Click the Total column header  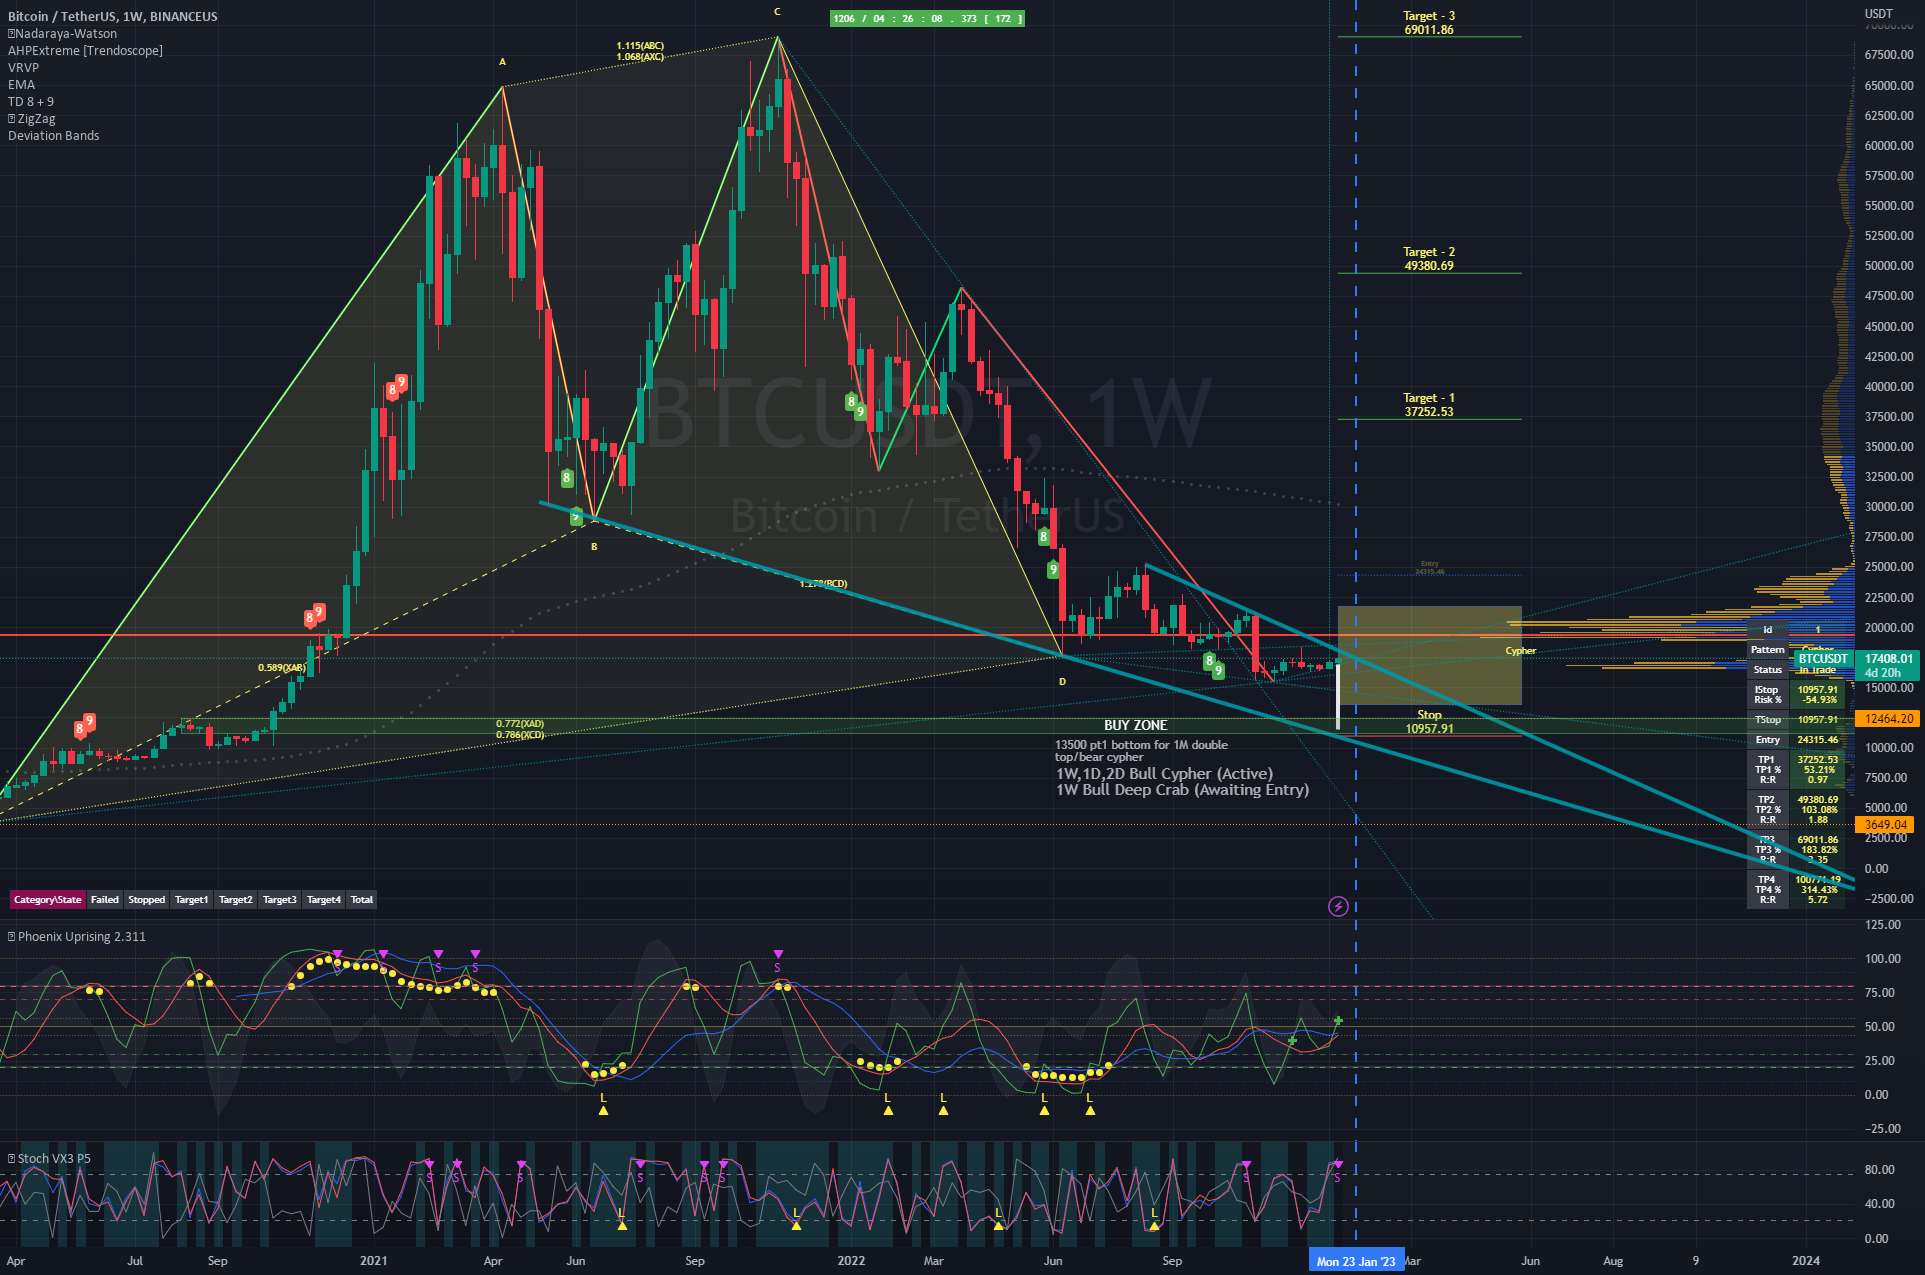361,900
